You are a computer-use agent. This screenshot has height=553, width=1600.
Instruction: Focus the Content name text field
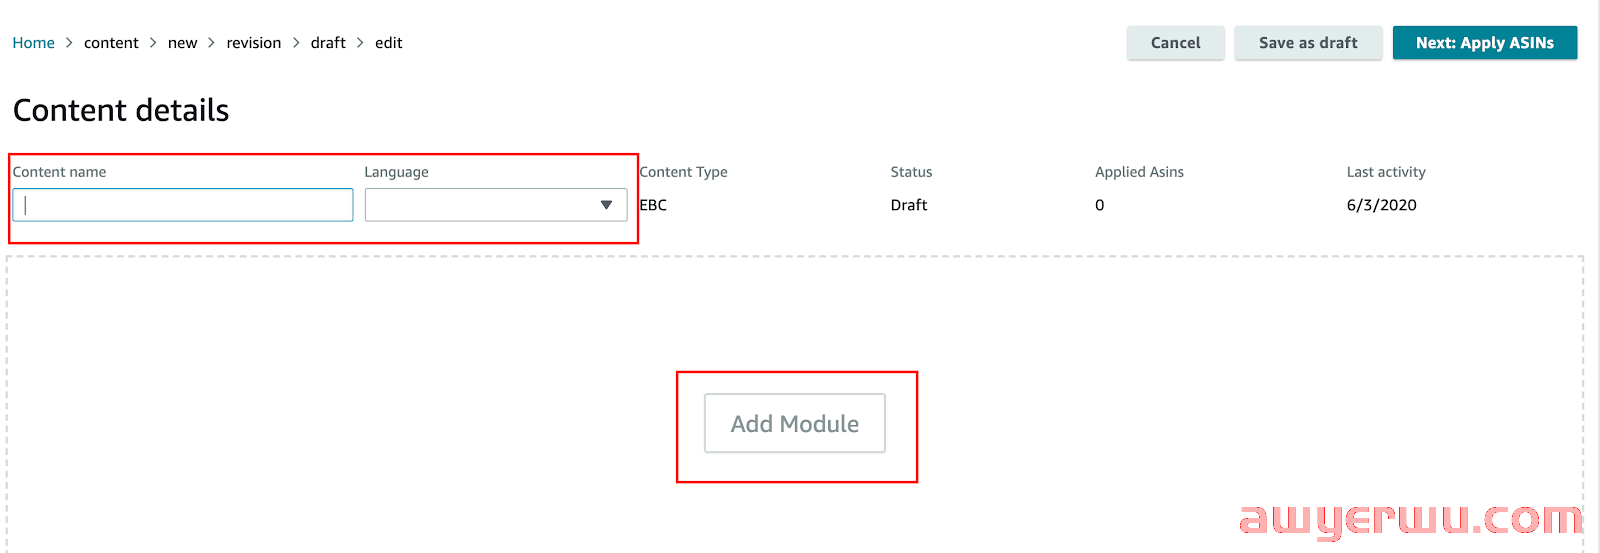click(183, 205)
